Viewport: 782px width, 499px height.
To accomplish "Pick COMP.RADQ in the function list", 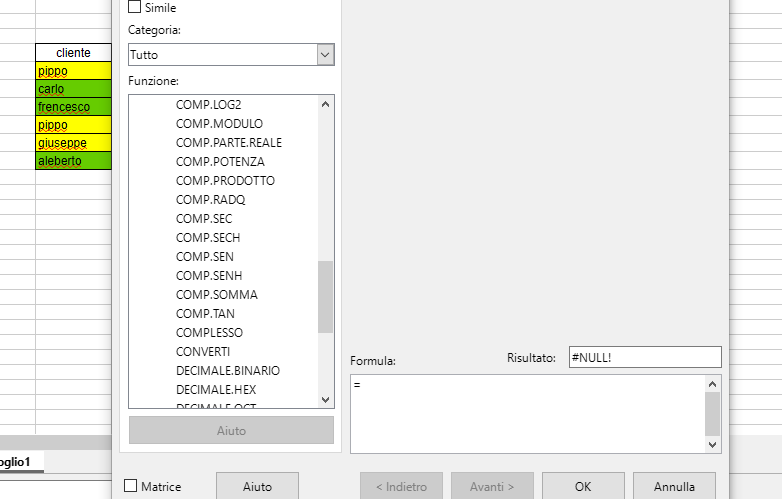I will (x=210, y=200).
